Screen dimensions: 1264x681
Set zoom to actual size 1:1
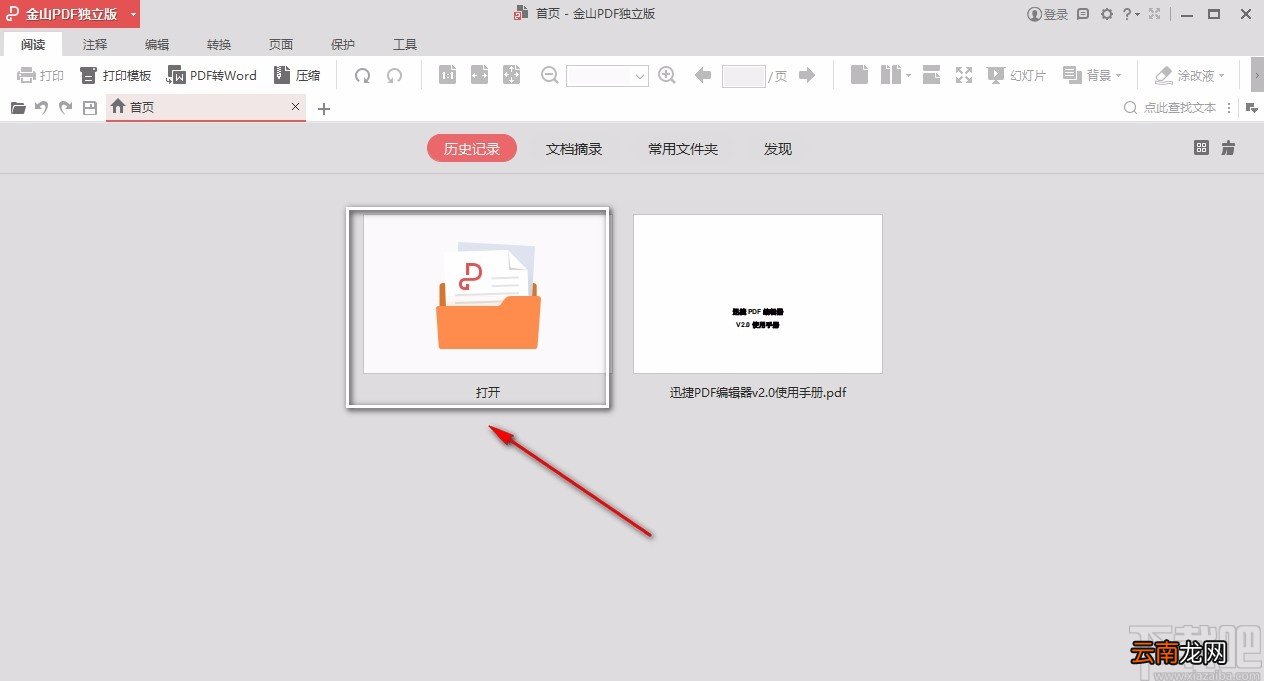click(448, 75)
